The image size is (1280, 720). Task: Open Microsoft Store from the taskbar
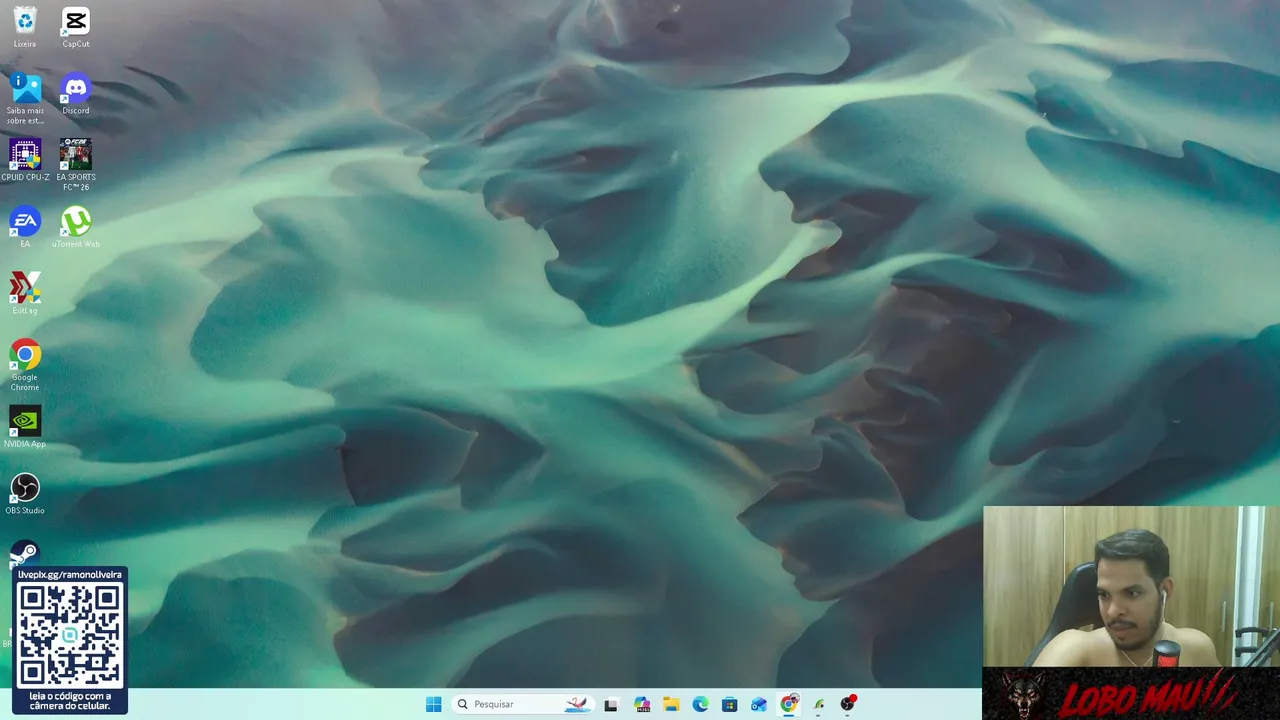pos(730,704)
